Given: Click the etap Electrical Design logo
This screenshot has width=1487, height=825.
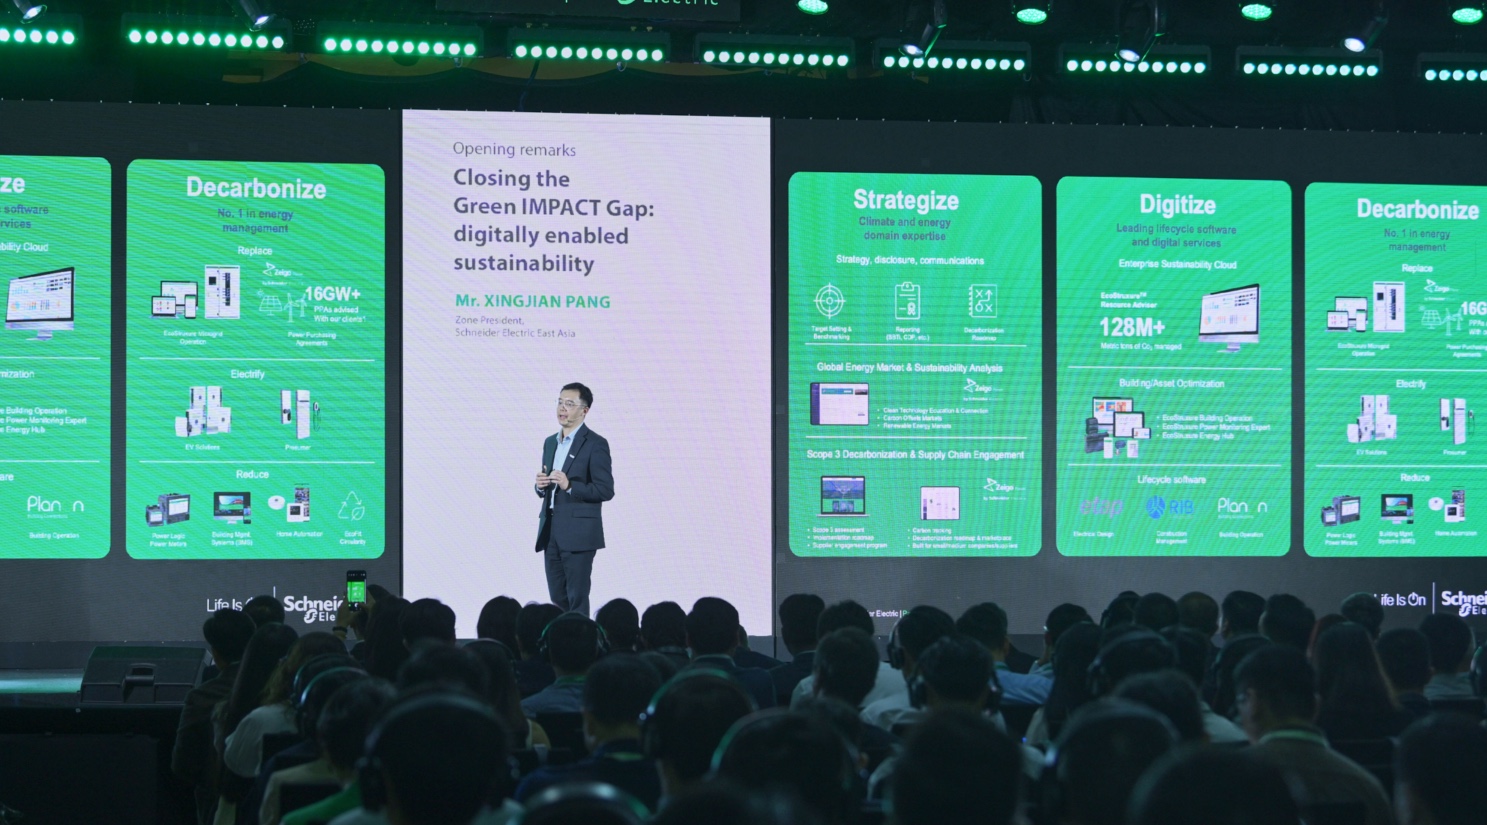Looking at the screenshot, I should [x=1102, y=506].
